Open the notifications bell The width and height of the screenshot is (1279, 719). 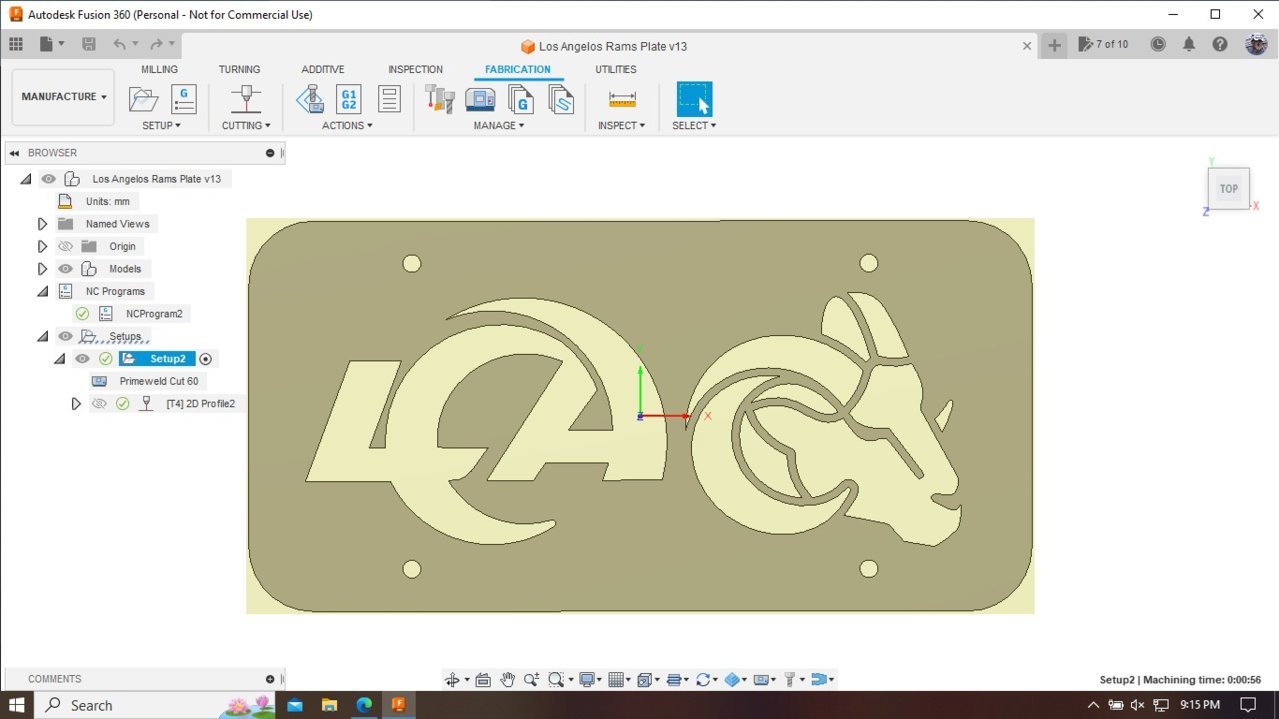(1189, 44)
